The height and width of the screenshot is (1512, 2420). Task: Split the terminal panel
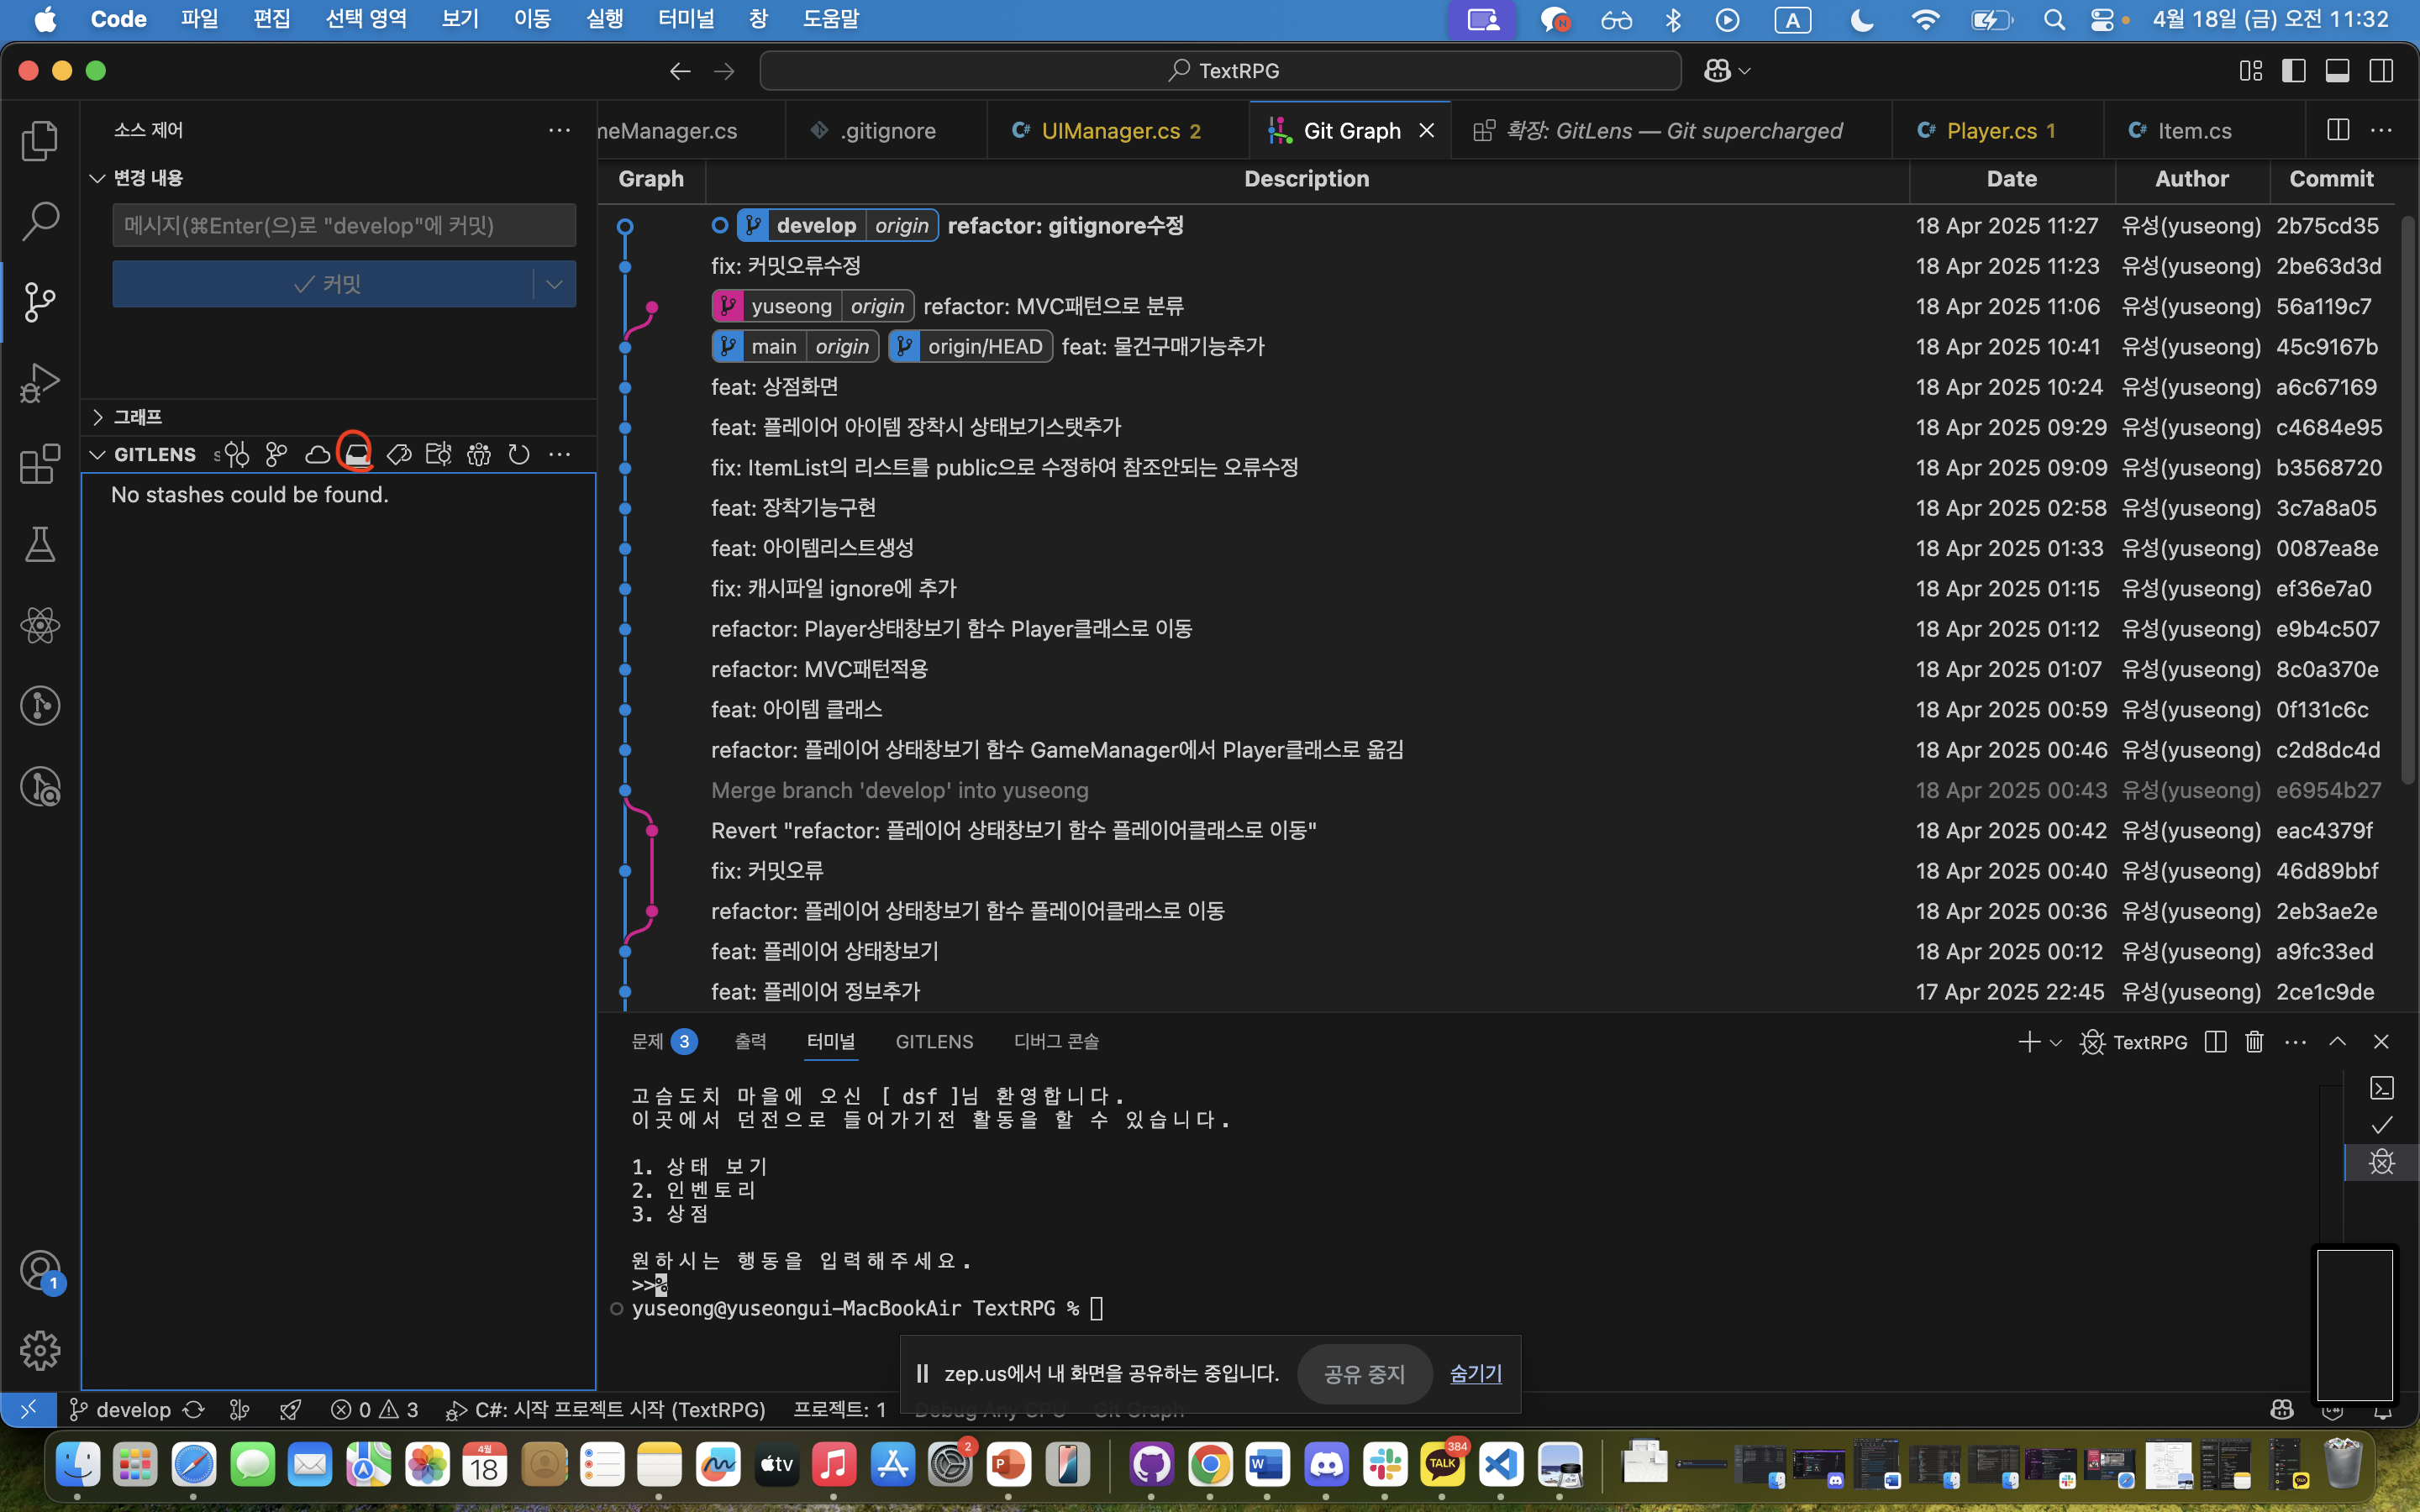point(2215,1042)
